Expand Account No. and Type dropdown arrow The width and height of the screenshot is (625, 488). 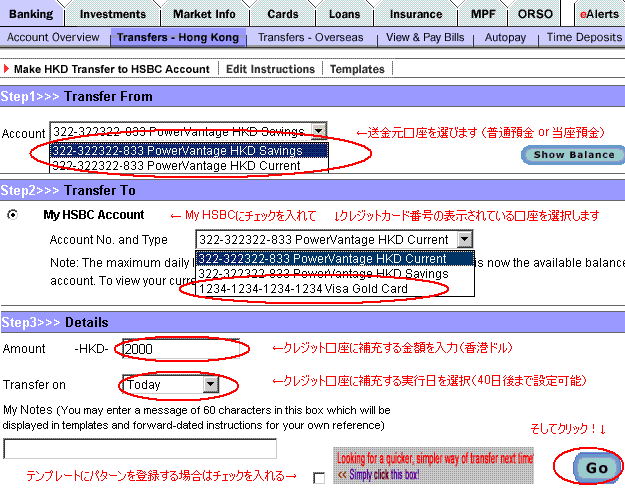pos(464,239)
